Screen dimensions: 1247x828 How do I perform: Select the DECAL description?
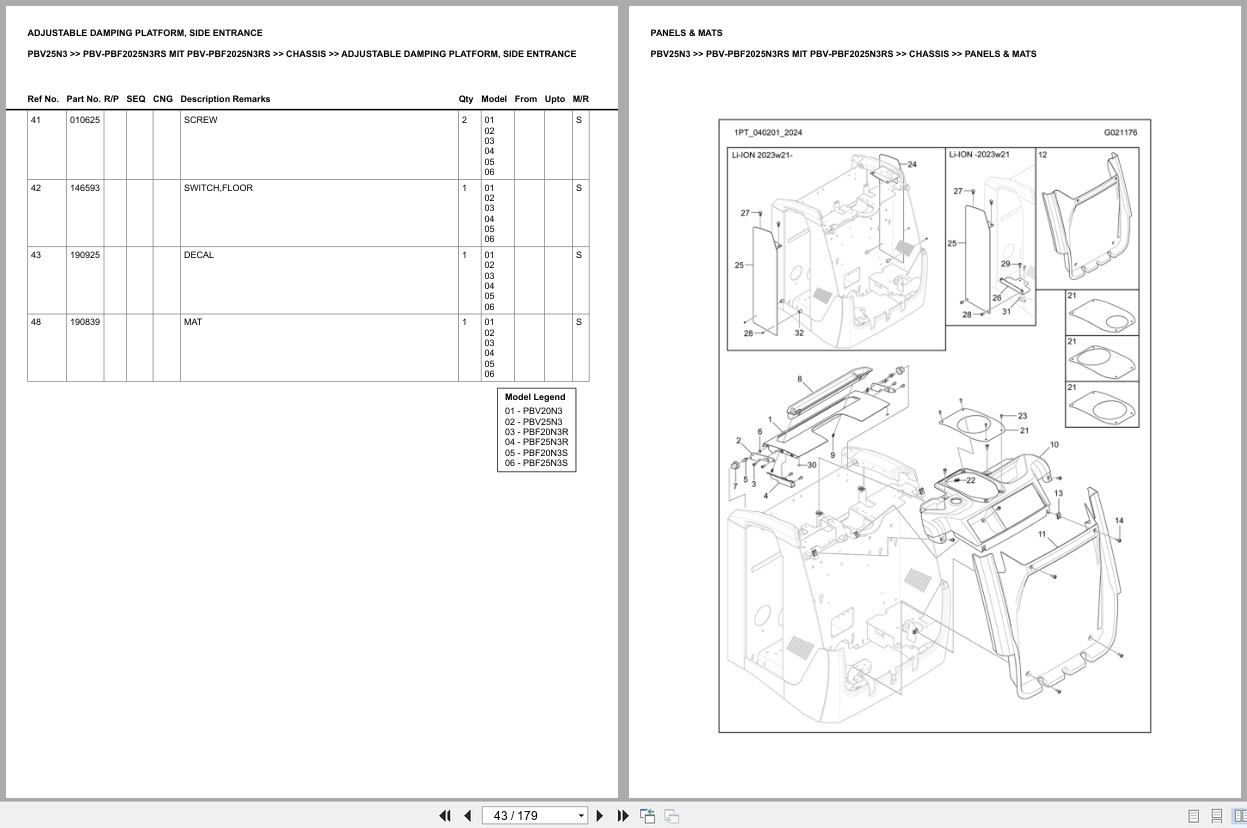(198, 255)
